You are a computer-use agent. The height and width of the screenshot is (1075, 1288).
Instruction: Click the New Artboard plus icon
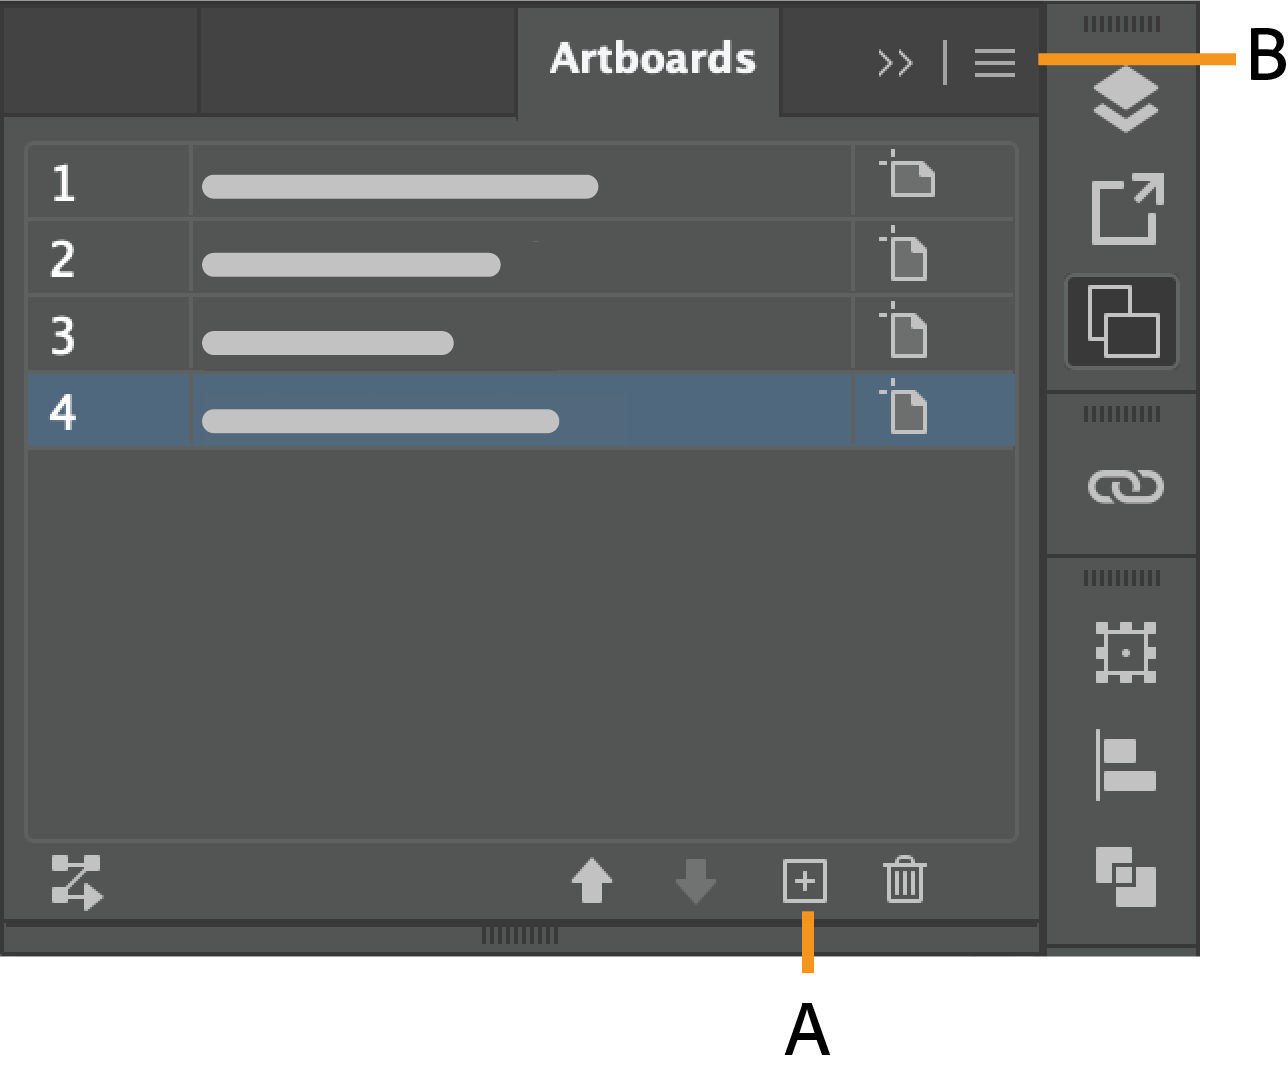click(804, 881)
